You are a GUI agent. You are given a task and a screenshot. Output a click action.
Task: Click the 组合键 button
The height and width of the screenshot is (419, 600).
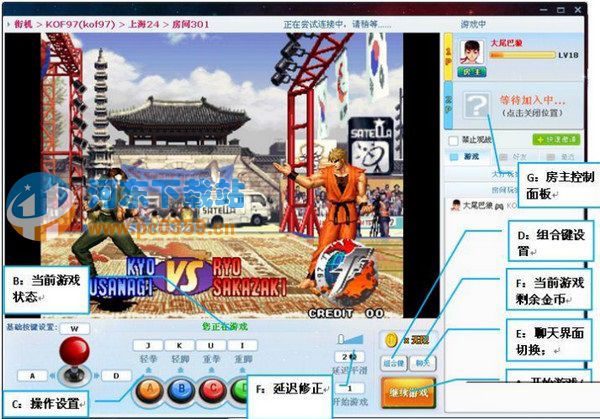[x=394, y=363]
